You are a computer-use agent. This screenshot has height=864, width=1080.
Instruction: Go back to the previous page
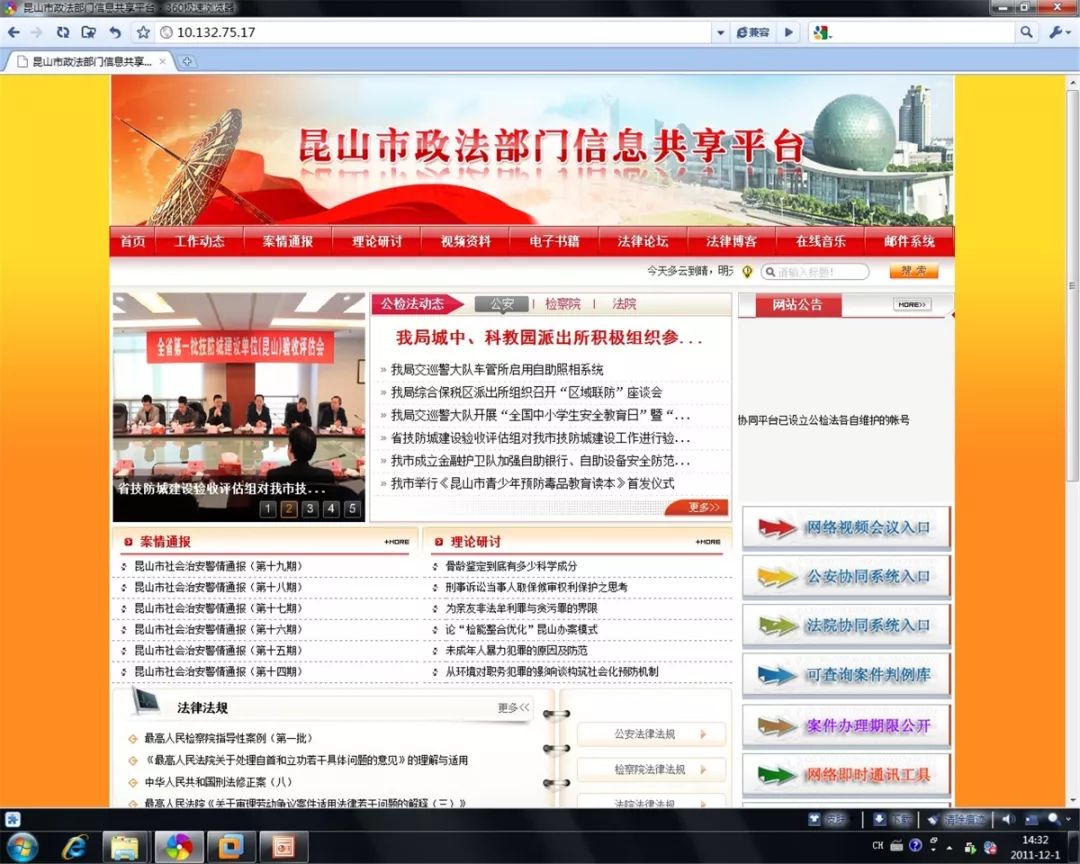(13, 32)
